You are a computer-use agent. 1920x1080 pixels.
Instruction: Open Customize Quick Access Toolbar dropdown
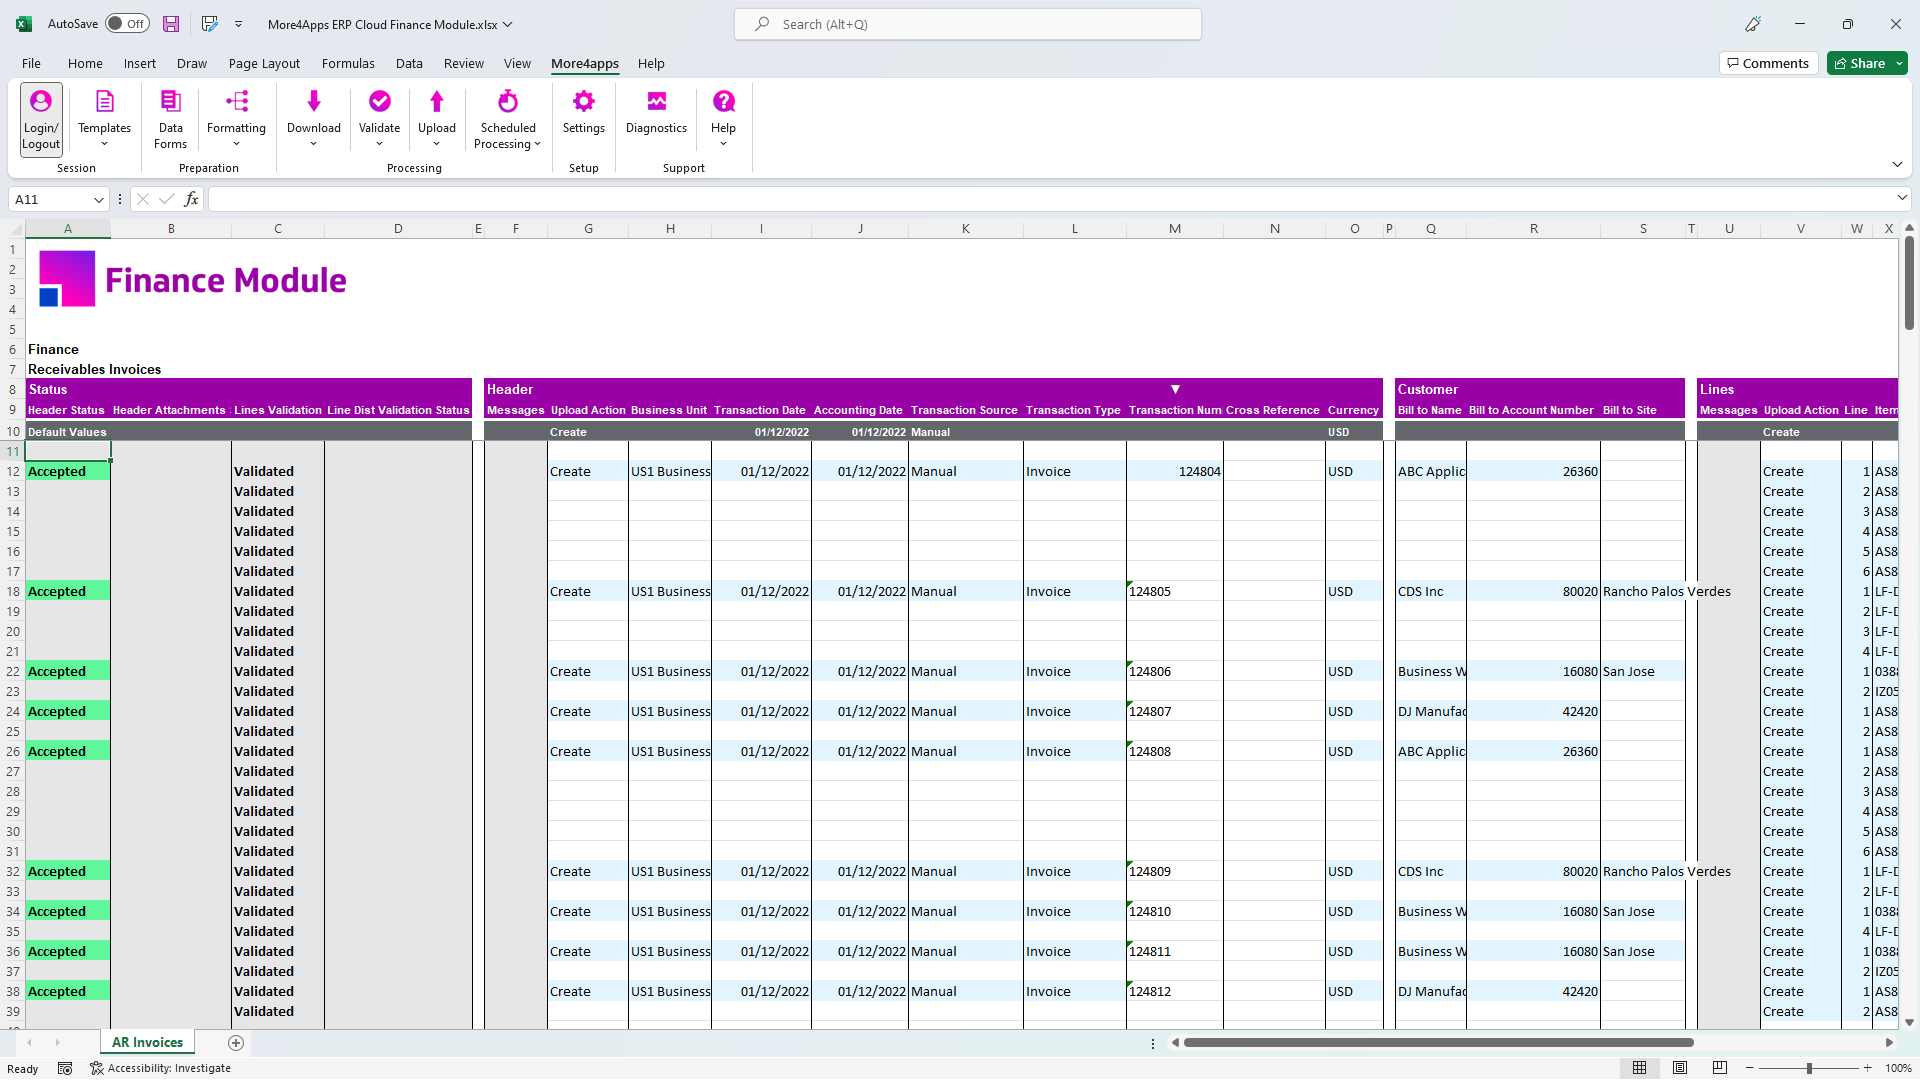click(238, 24)
